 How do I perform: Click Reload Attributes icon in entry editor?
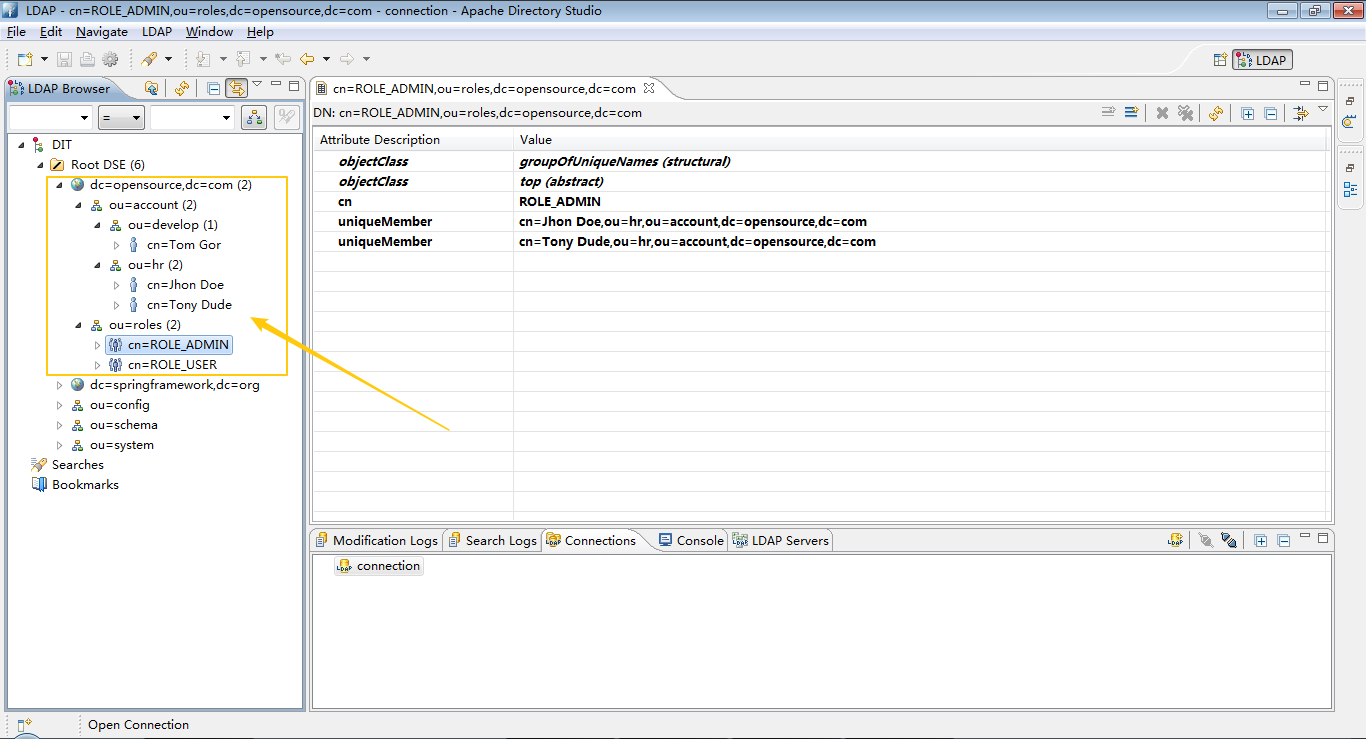point(1216,113)
